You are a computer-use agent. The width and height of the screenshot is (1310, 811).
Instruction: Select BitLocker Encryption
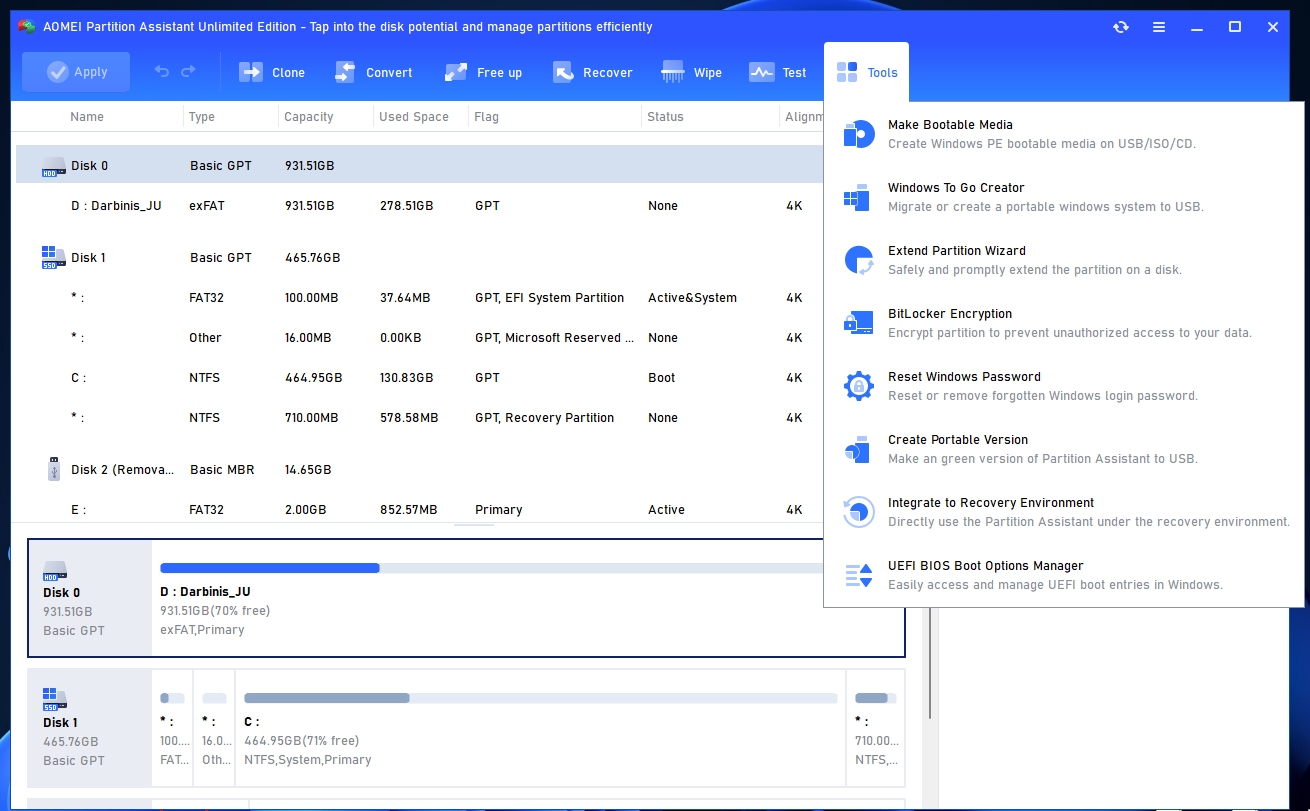(x=1064, y=323)
